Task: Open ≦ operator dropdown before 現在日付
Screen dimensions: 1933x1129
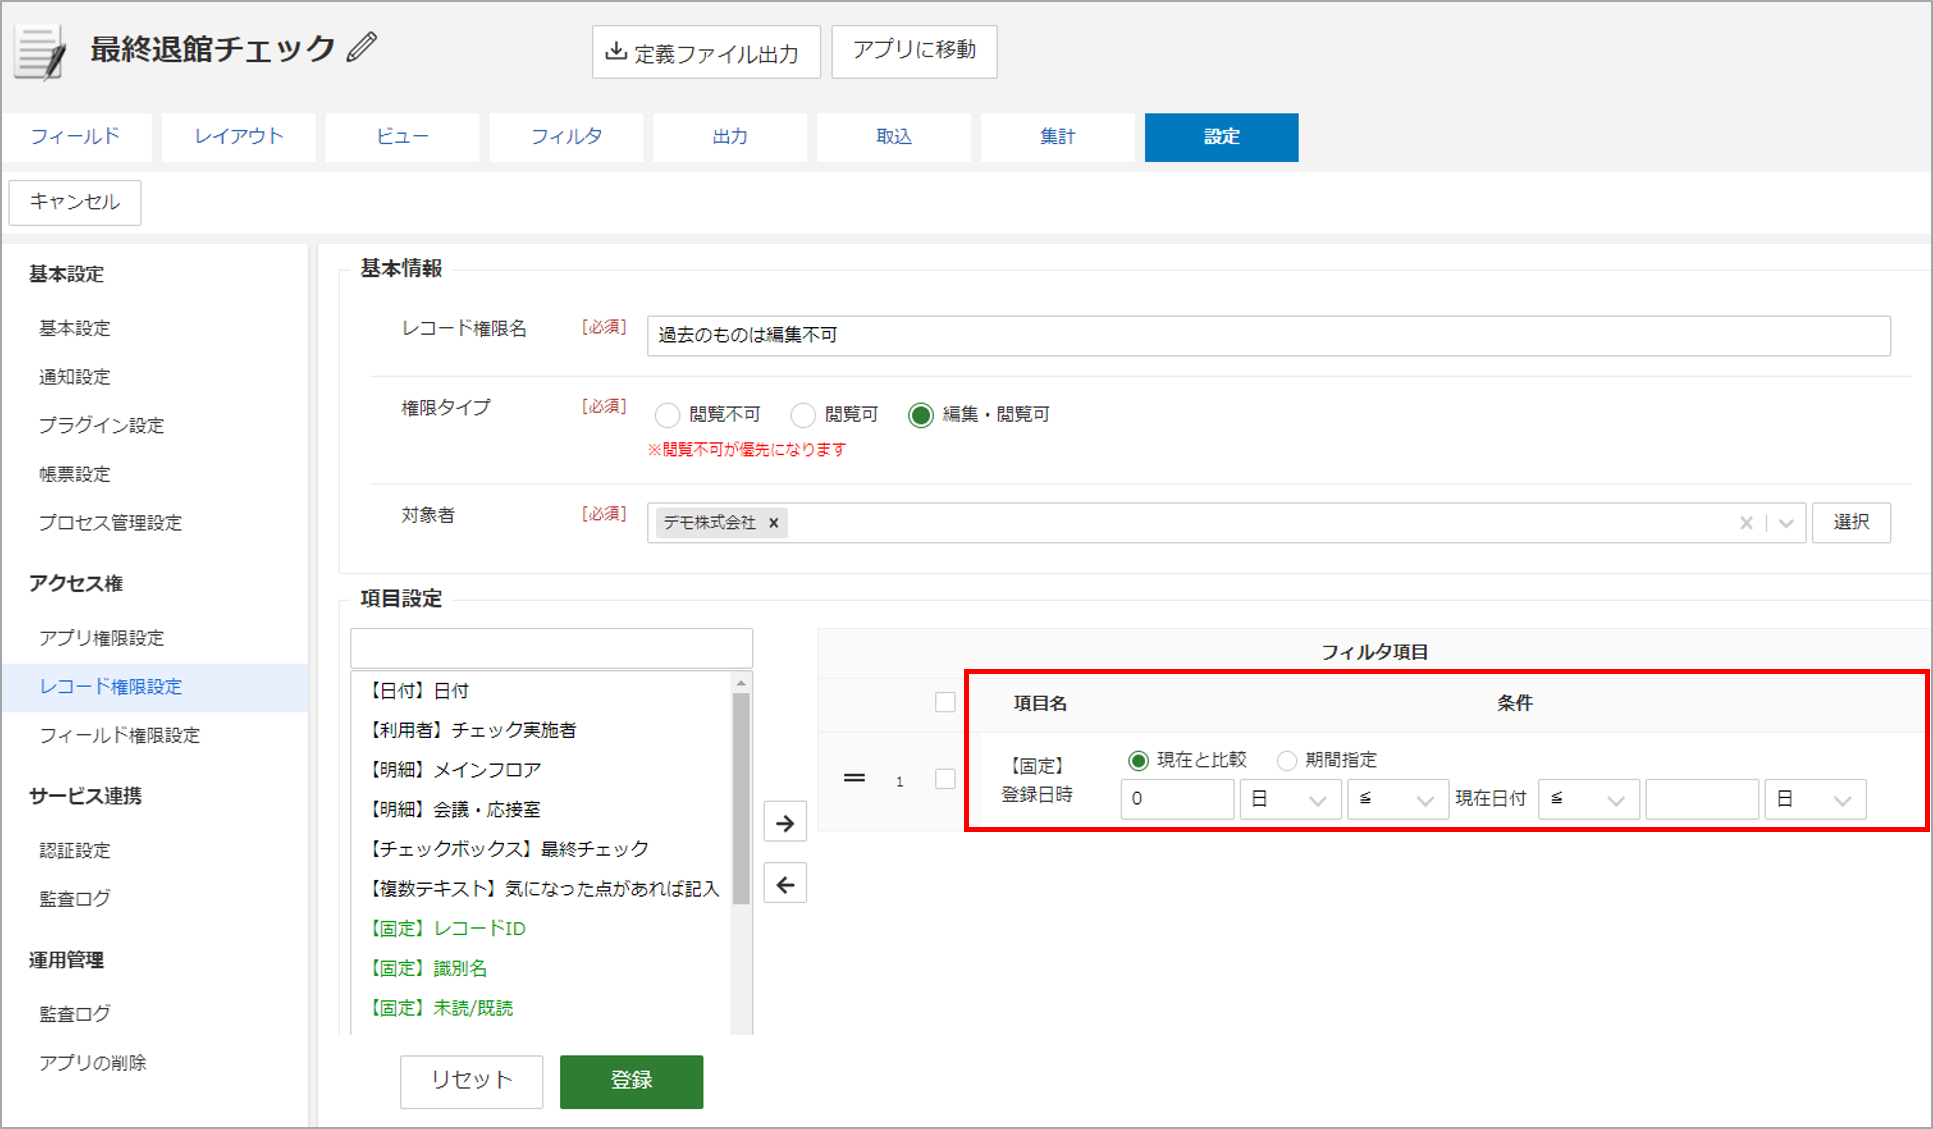Action: (x=1397, y=799)
